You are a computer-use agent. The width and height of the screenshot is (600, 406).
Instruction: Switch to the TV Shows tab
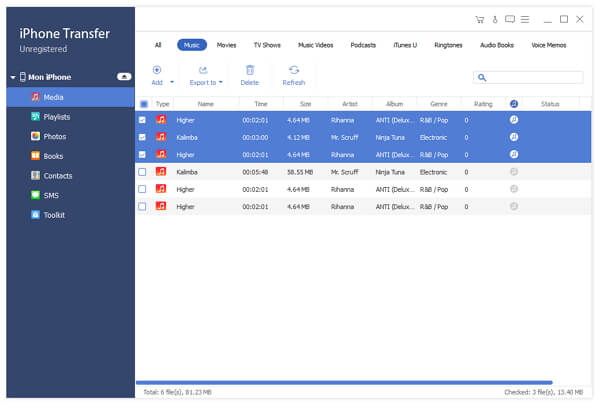267,45
